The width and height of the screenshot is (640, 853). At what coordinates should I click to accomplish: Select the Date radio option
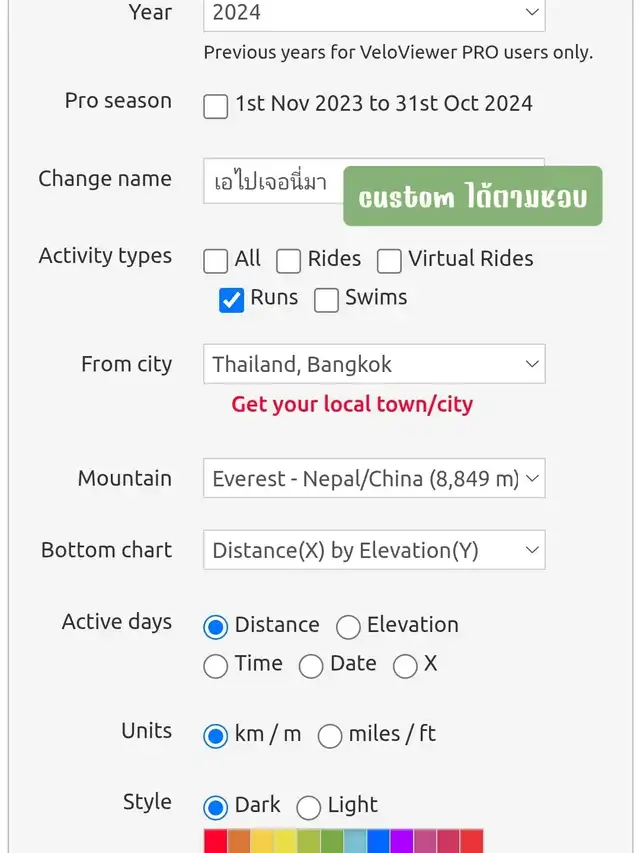(x=311, y=666)
